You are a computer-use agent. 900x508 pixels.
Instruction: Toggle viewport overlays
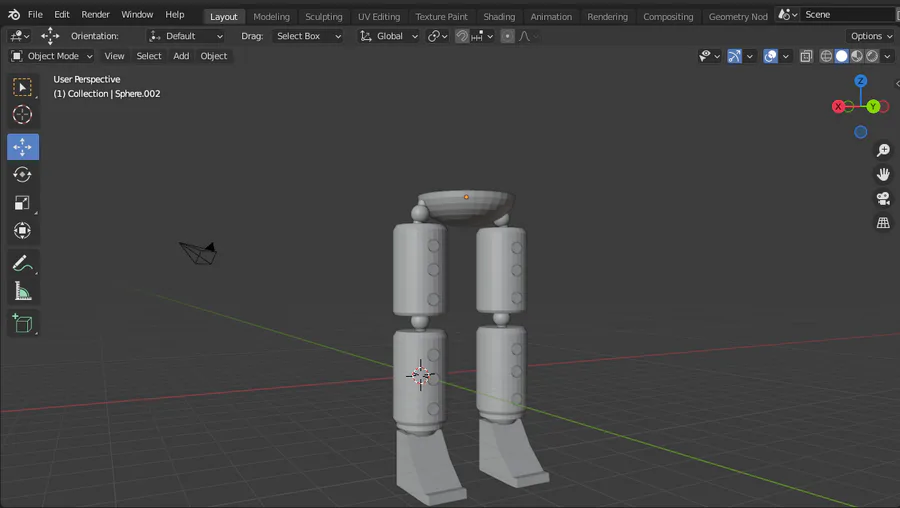770,56
